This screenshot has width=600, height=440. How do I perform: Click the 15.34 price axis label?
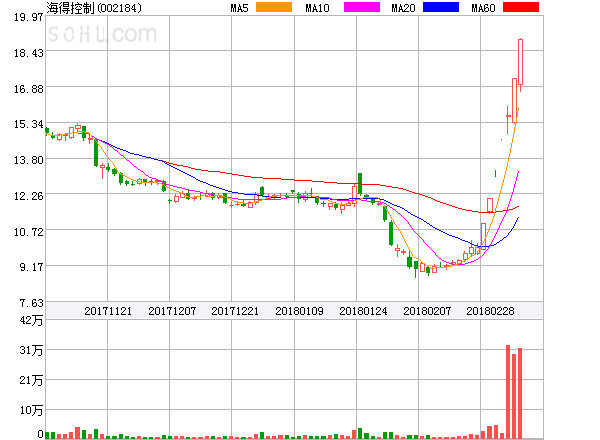point(28,124)
